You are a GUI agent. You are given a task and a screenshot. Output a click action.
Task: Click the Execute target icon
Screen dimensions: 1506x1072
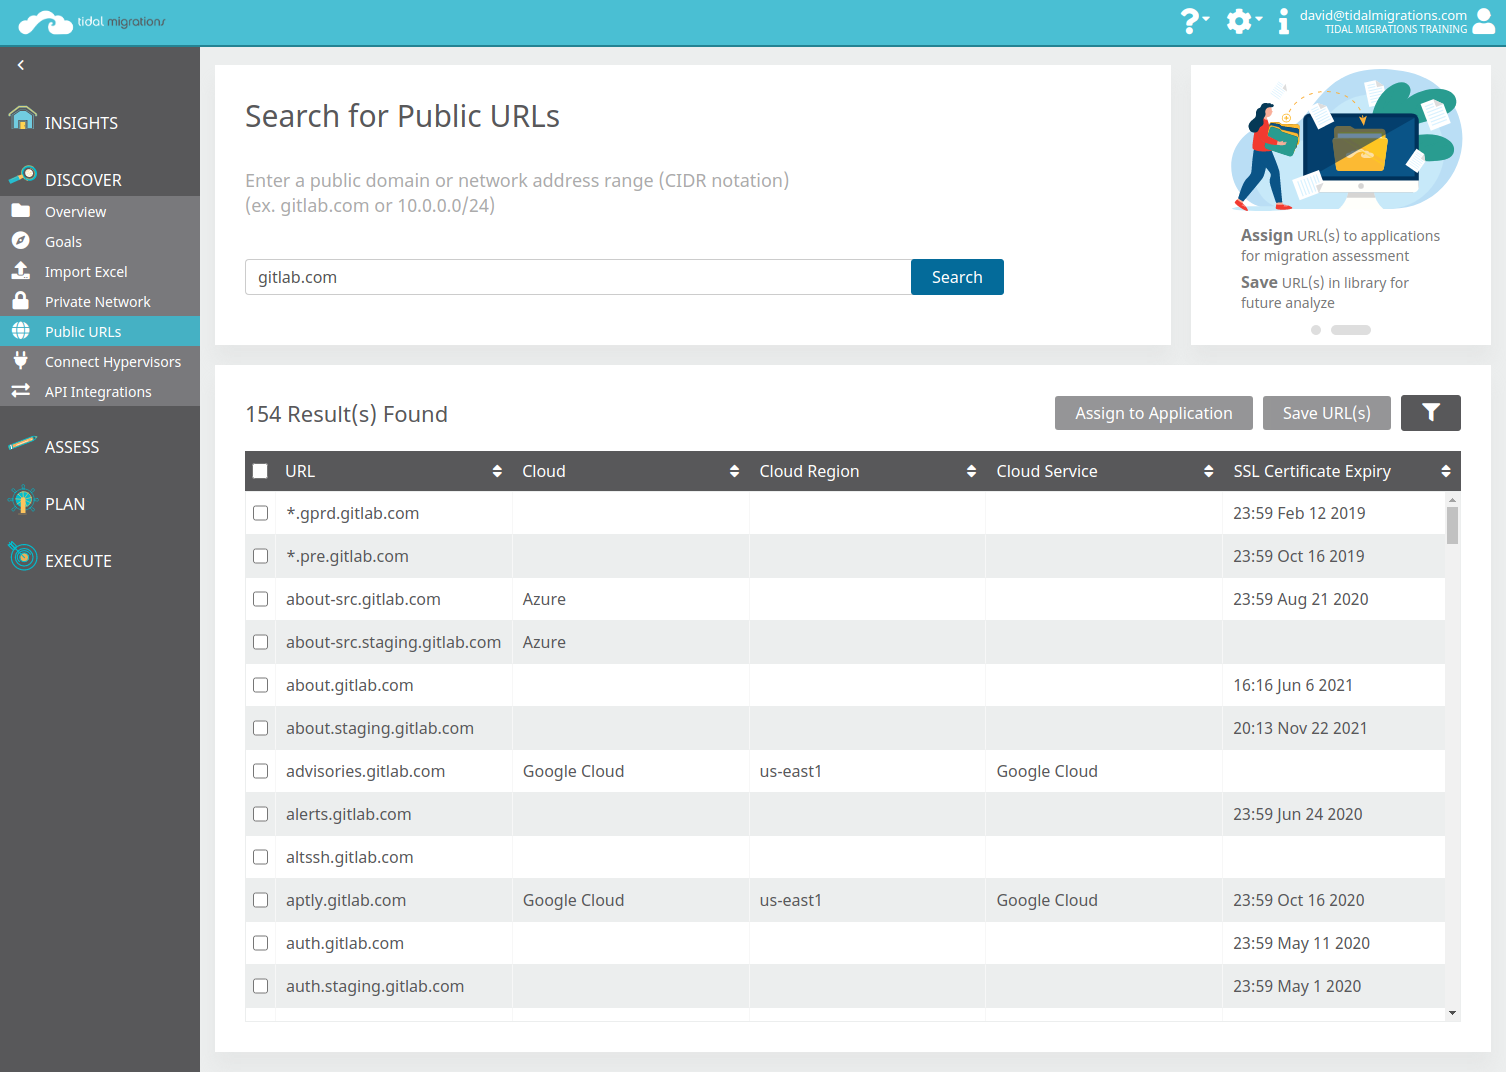pyautogui.click(x=22, y=557)
